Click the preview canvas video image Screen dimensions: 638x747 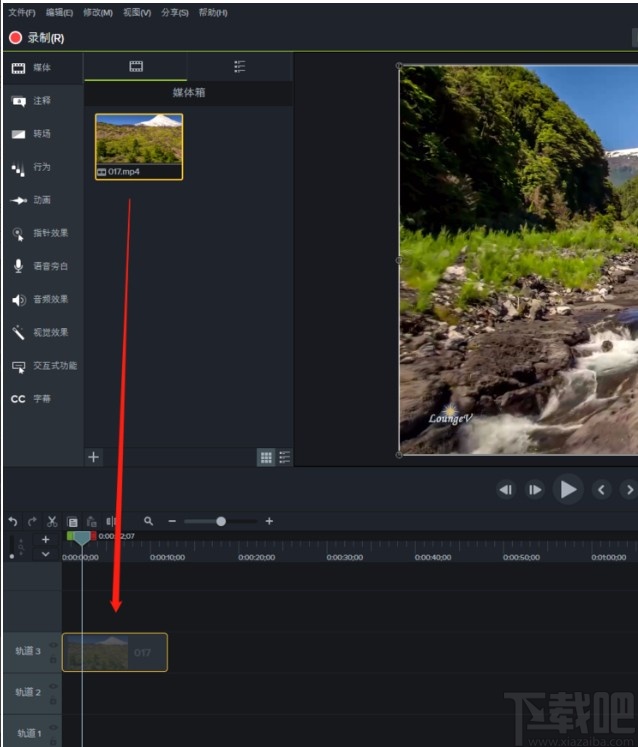[518, 260]
